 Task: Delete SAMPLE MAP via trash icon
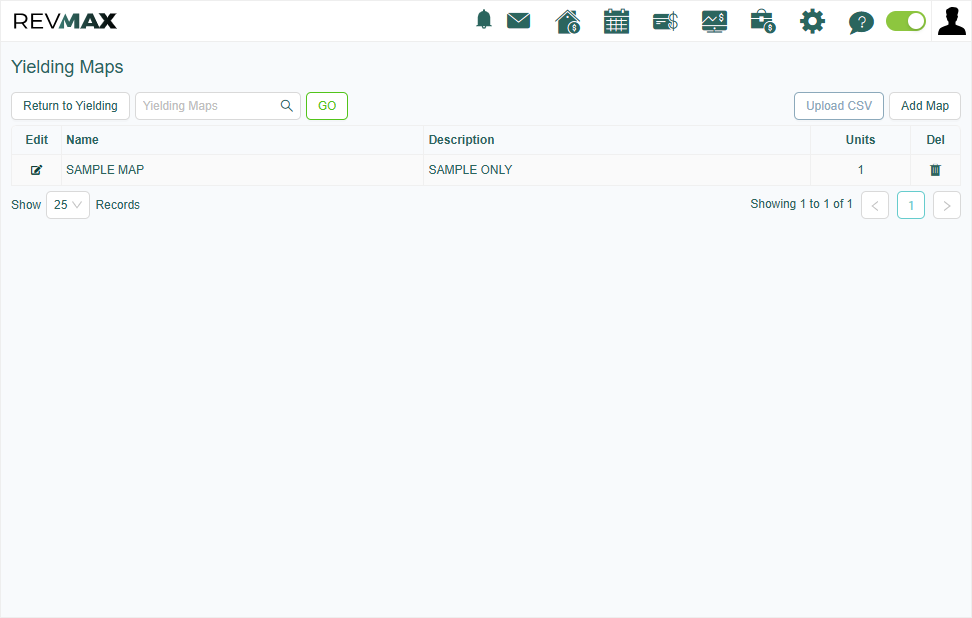[x=935, y=170]
